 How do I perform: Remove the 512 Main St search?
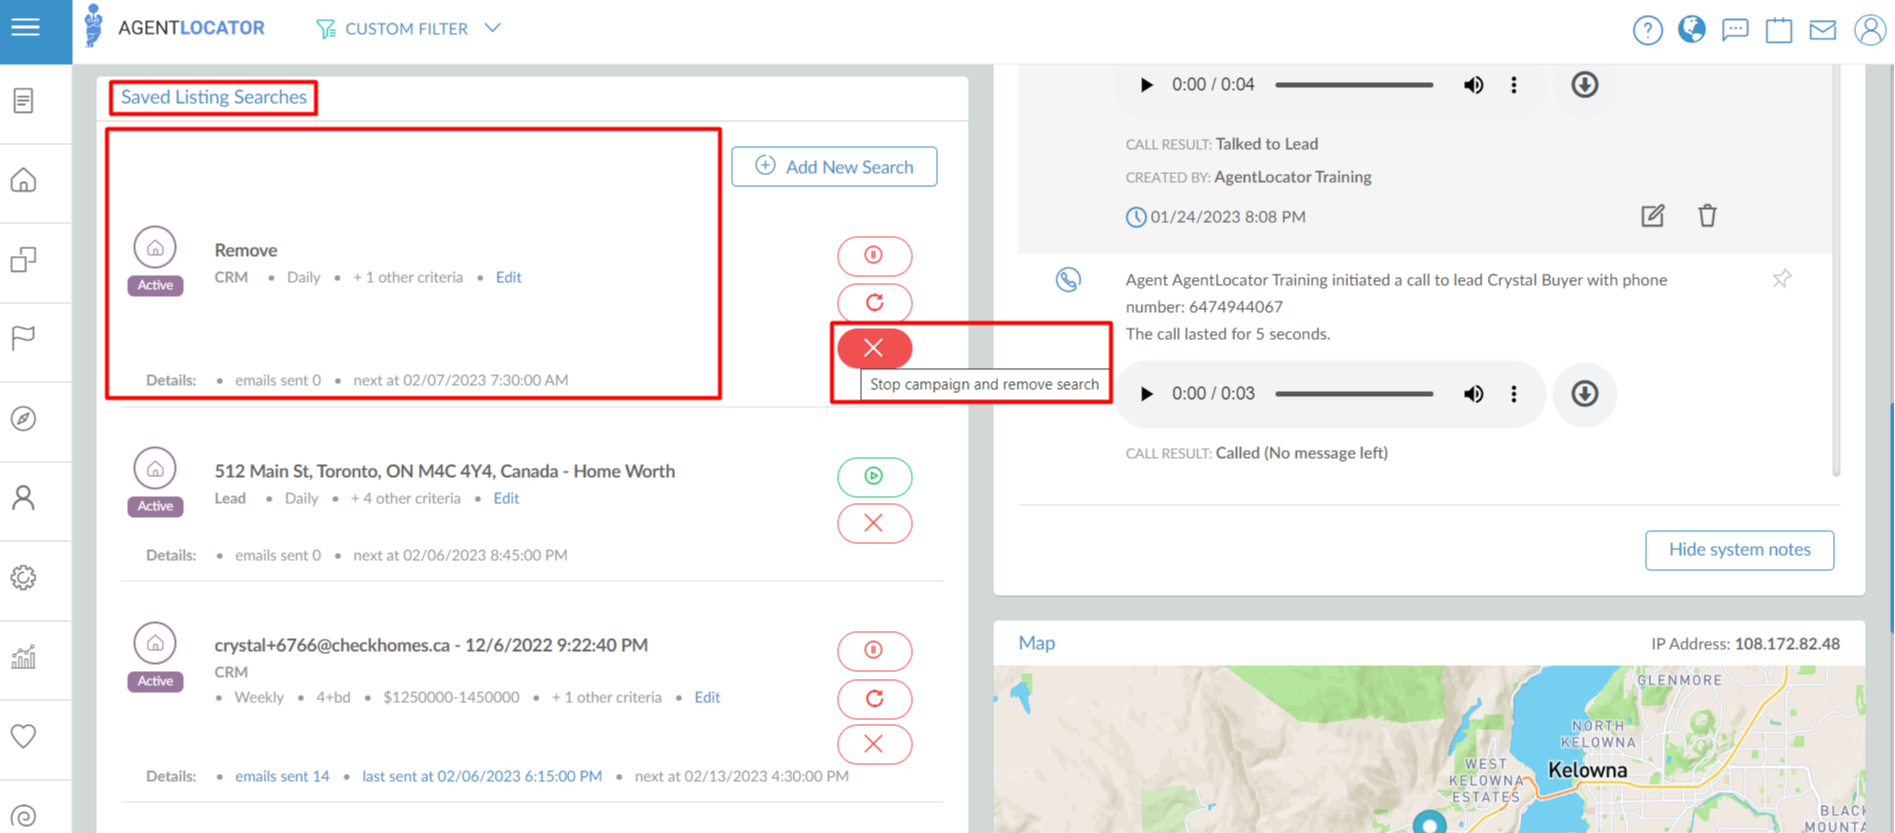pyautogui.click(x=874, y=523)
